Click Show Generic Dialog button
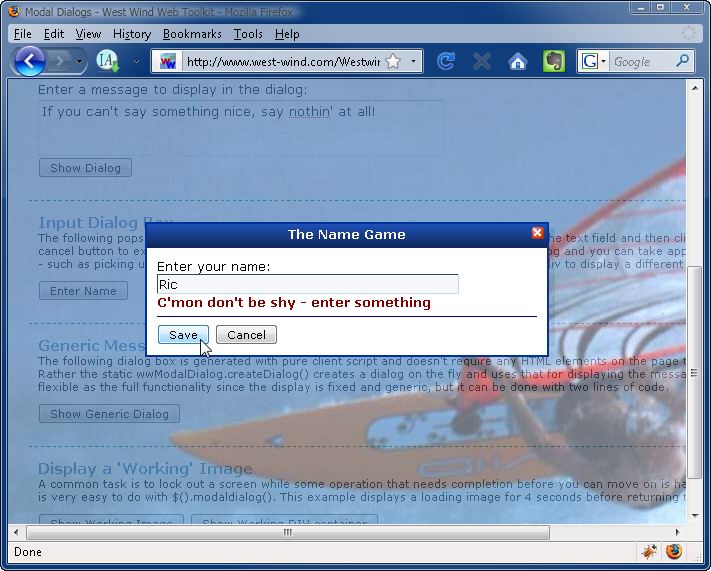The width and height of the screenshot is (711, 571). [109, 413]
